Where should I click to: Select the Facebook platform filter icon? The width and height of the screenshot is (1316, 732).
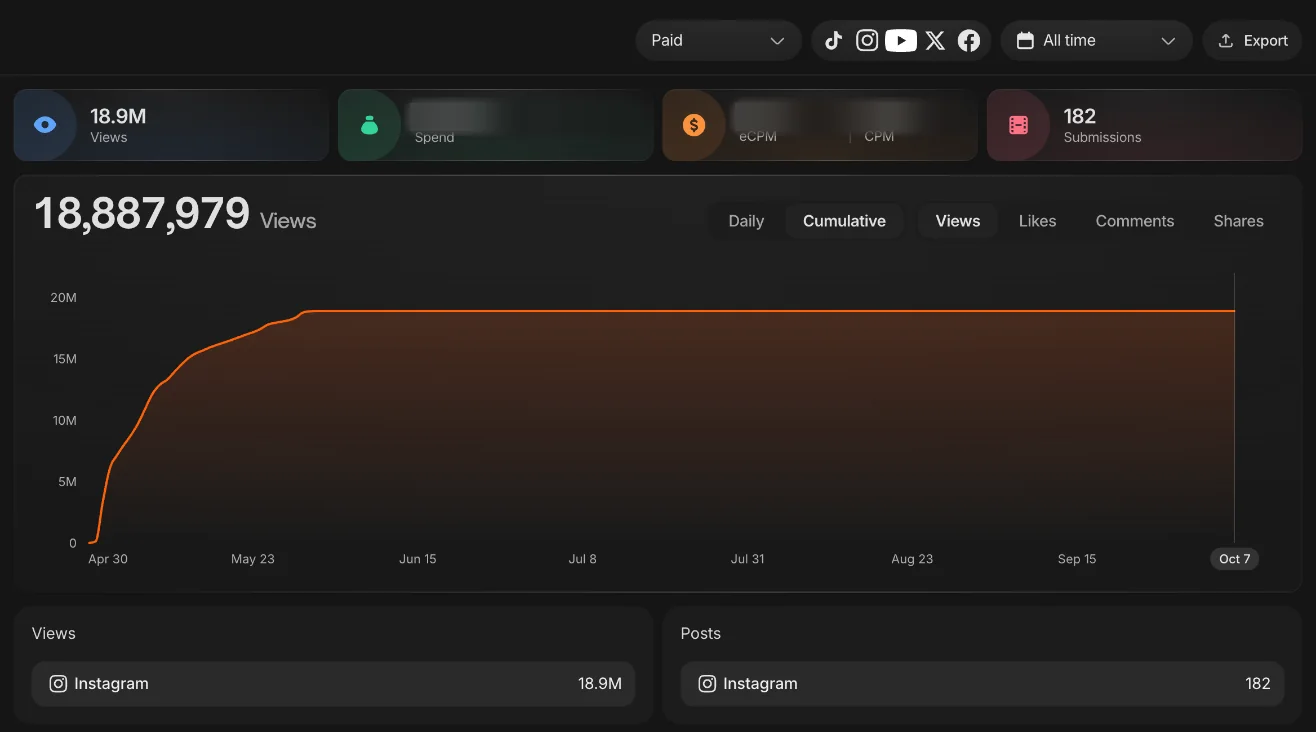pos(969,41)
